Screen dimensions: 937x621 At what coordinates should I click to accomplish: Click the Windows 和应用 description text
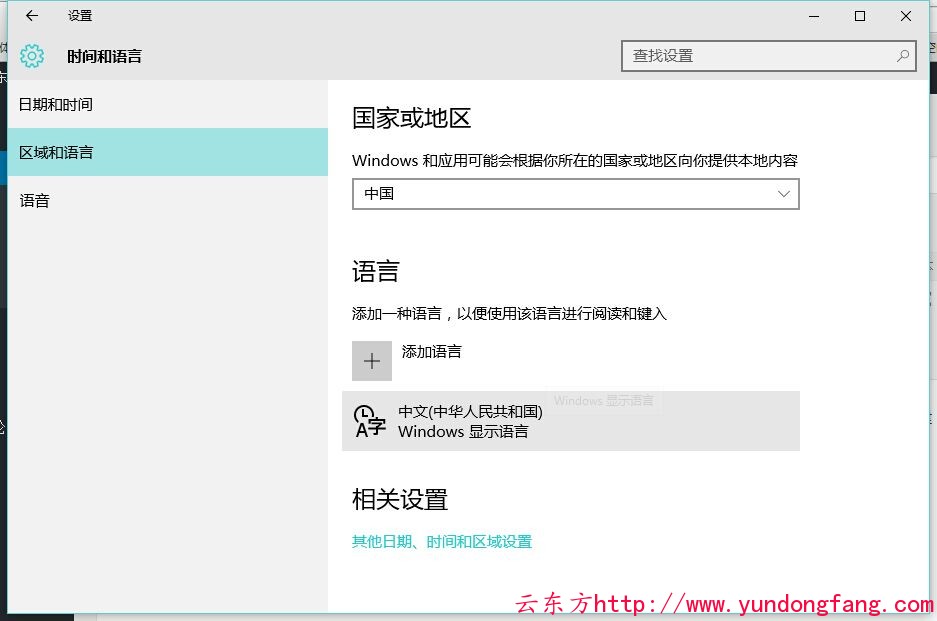pos(575,161)
